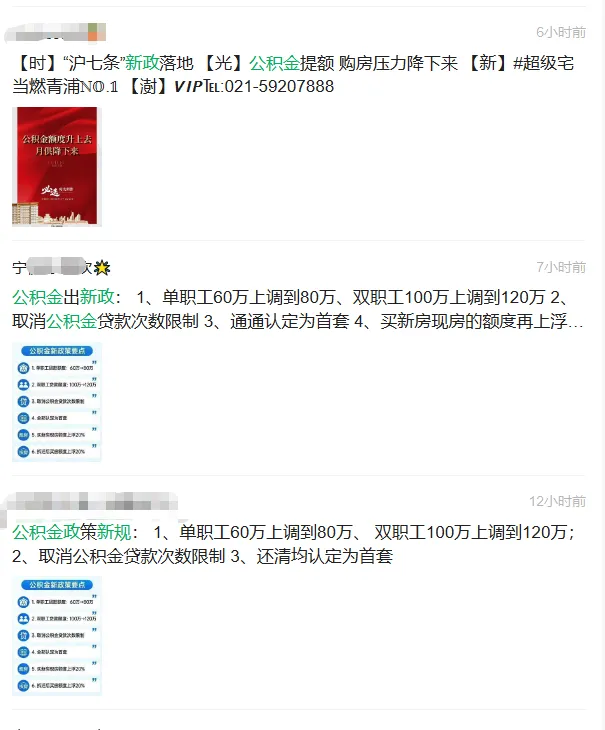605x730 pixels.
Task: Click the 7小时前 timestamp
Action: pos(560,267)
